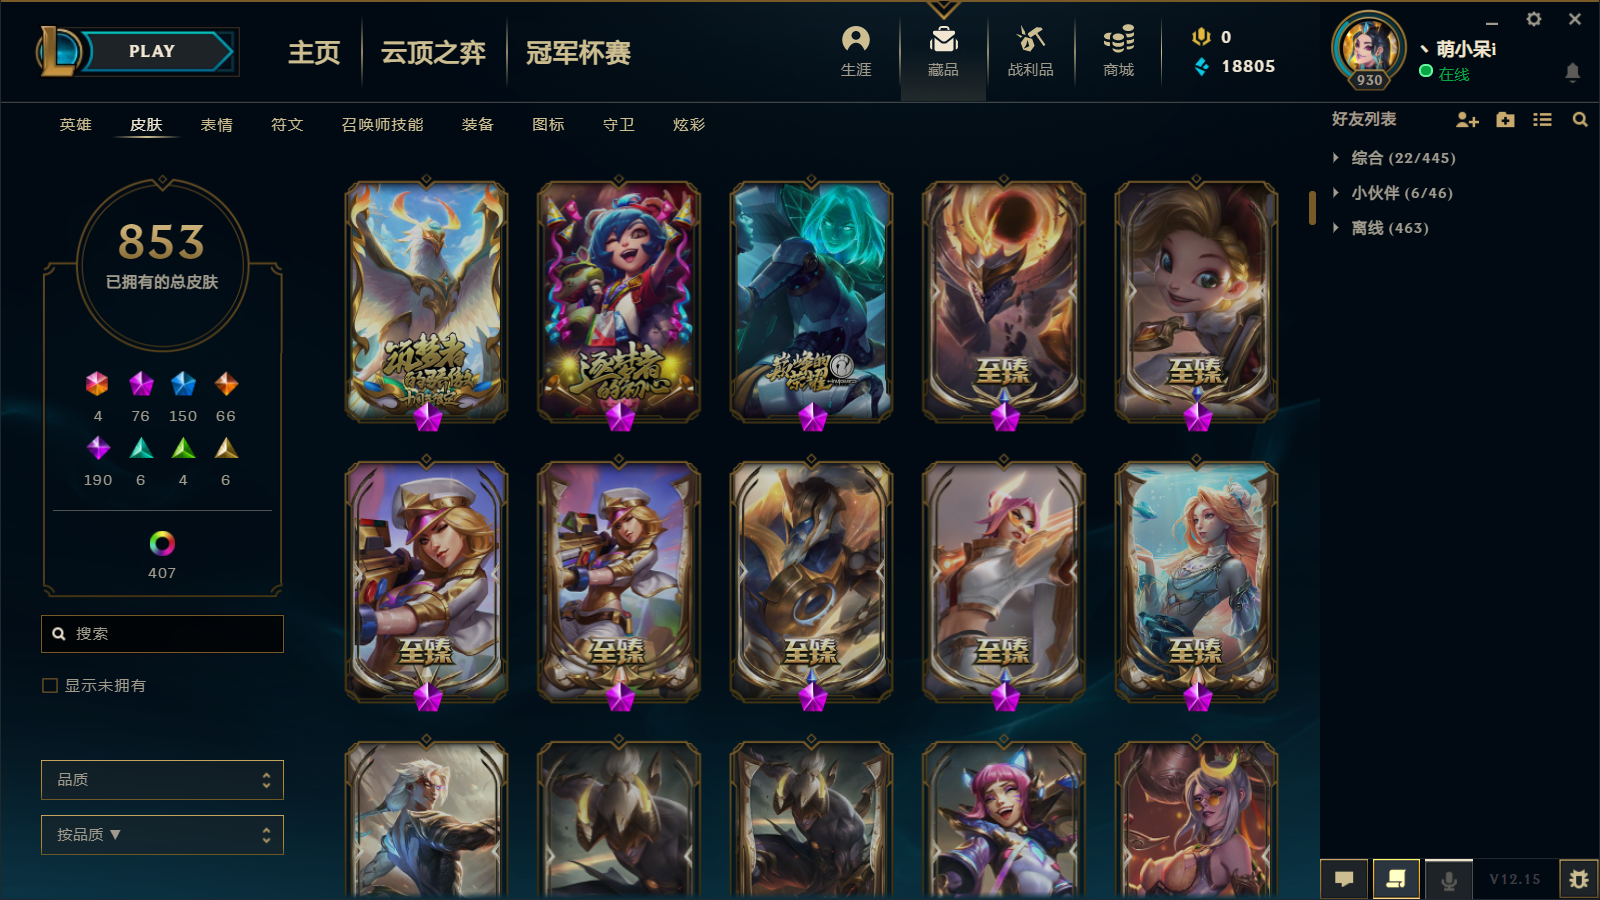Open the 按品质 sort dropdown
This screenshot has width=1600, height=900.
point(162,835)
